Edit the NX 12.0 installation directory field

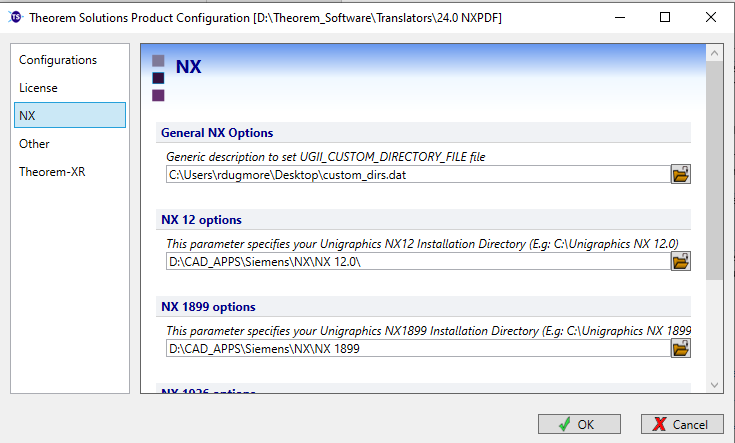point(418,262)
